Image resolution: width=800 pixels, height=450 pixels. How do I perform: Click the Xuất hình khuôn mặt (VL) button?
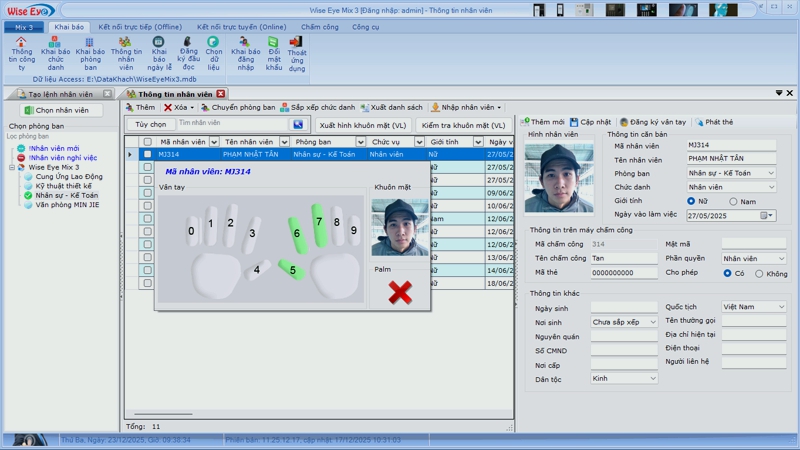click(x=363, y=126)
